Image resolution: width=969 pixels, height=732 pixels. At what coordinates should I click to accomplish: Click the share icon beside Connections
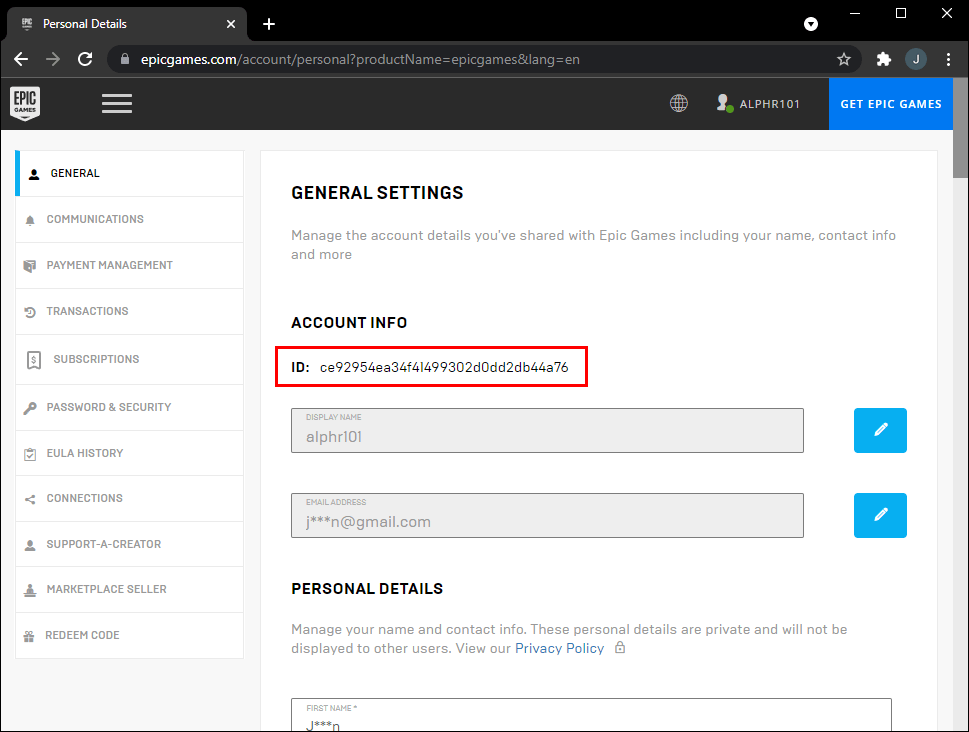tap(30, 500)
